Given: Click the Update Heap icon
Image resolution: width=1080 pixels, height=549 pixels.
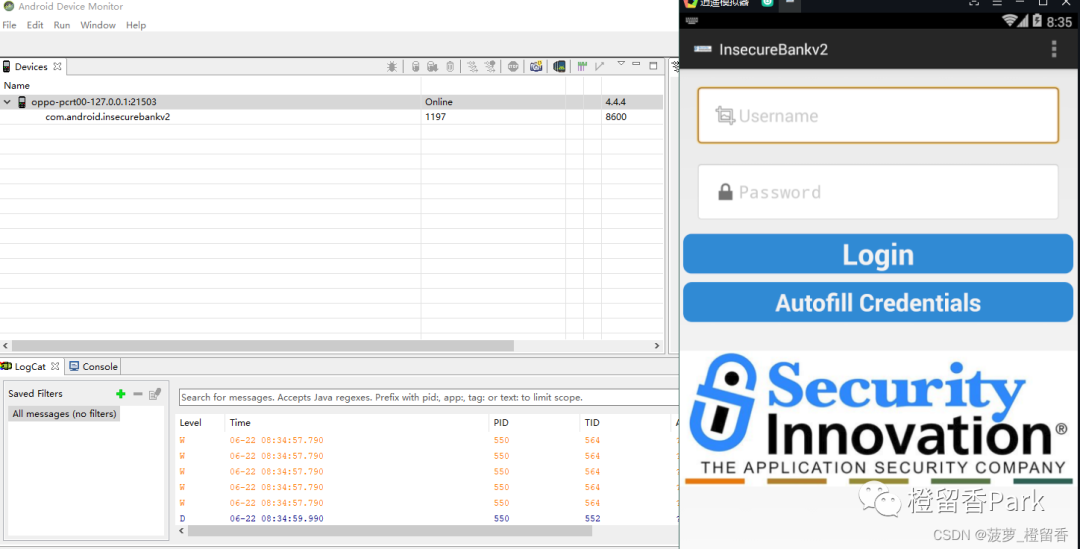Looking at the screenshot, I should pyautogui.click(x=415, y=67).
